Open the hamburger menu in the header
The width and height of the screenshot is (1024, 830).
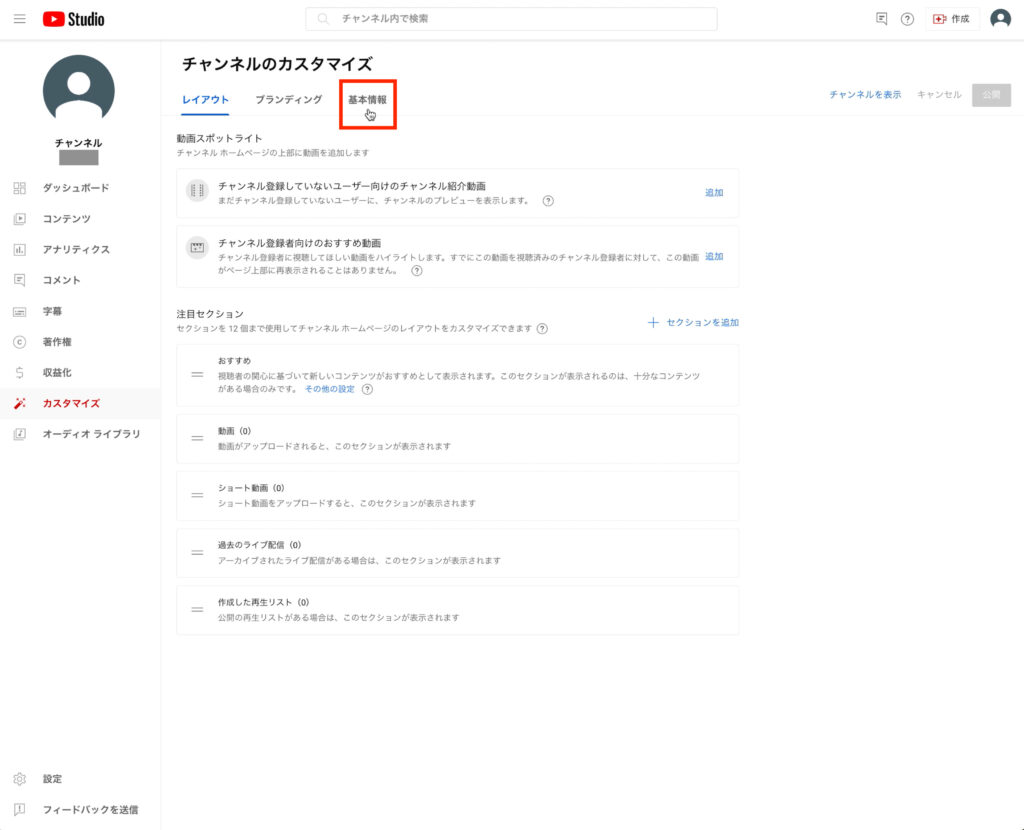pyautogui.click(x=19, y=19)
